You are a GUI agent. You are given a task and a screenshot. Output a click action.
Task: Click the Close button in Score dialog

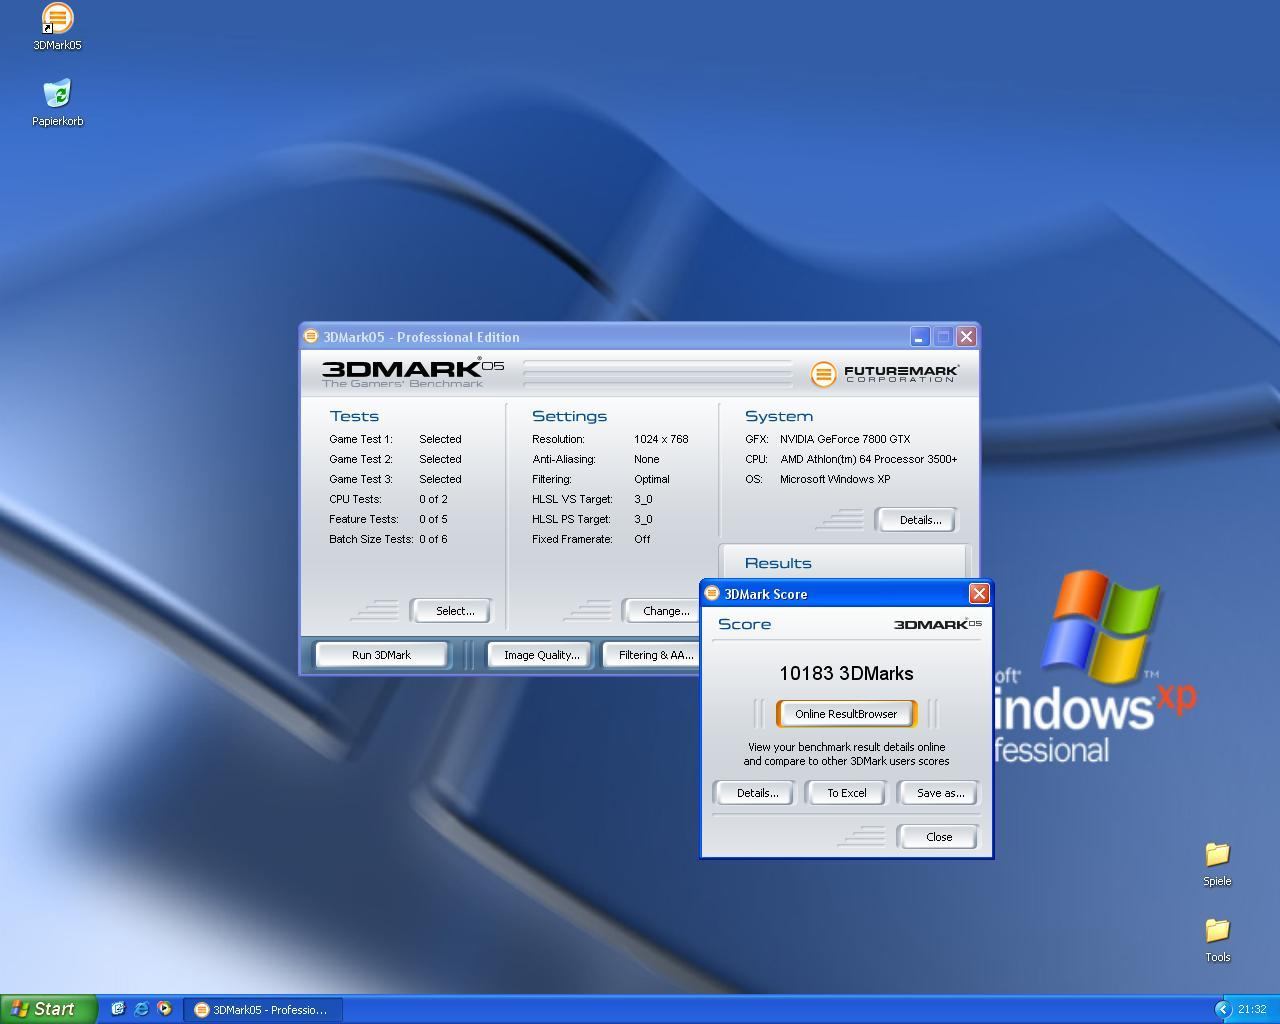[939, 837]
